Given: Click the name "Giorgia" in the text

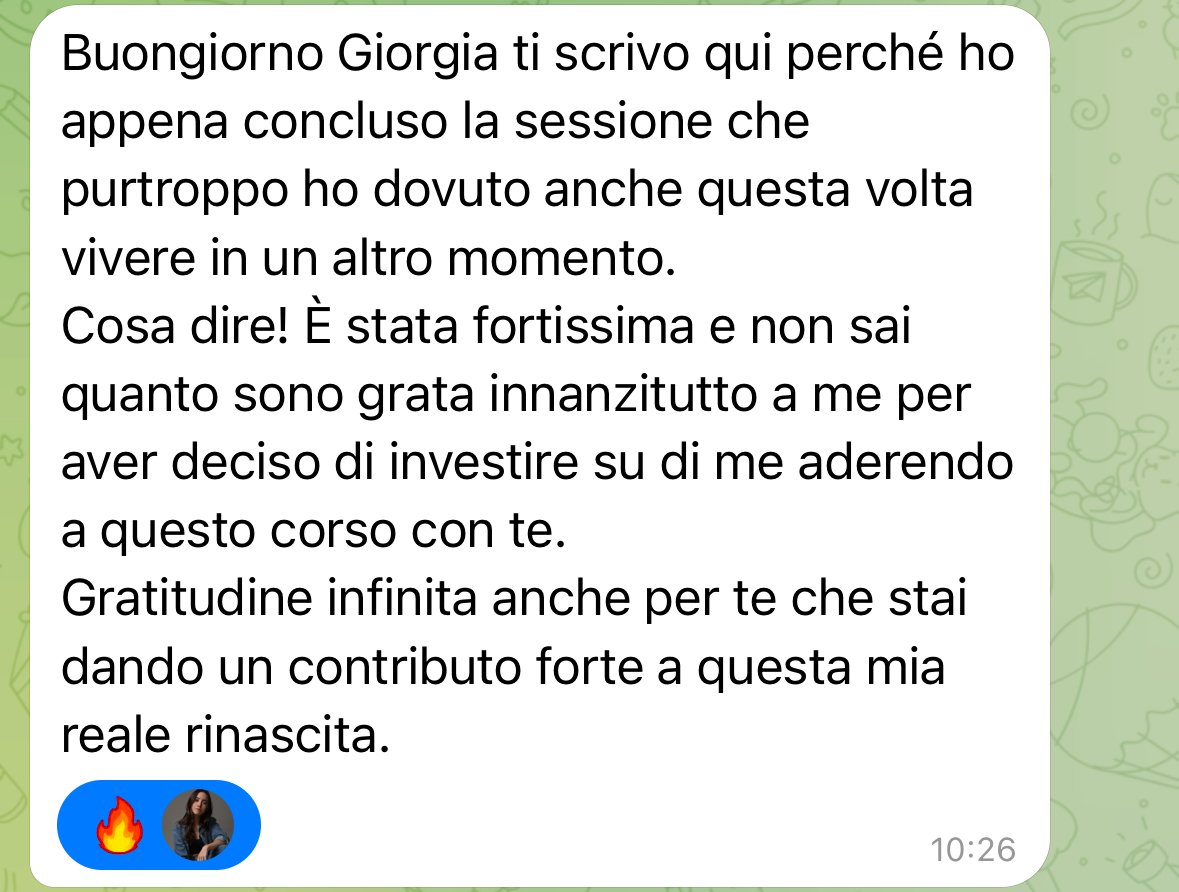Looking at the screenshot, I should pos(418,55).
